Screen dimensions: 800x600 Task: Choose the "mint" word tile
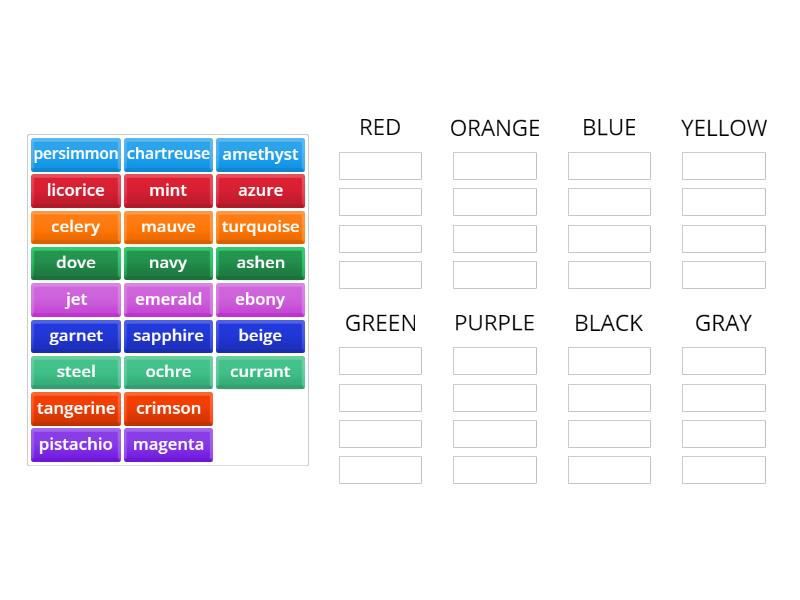[168, 190]
